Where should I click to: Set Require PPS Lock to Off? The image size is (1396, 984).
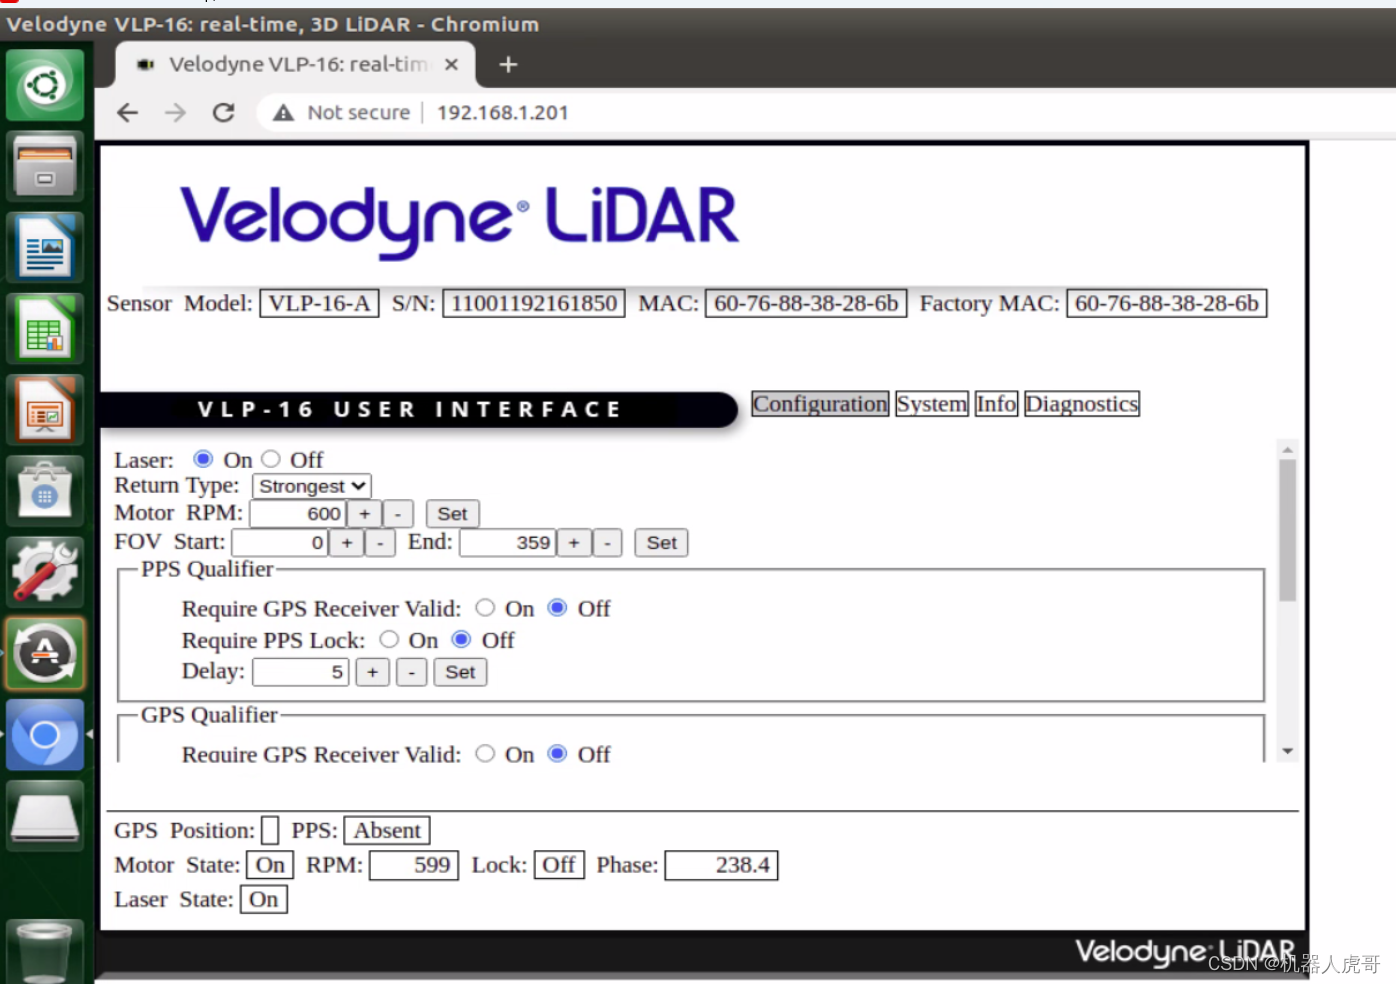click(461, 639)
